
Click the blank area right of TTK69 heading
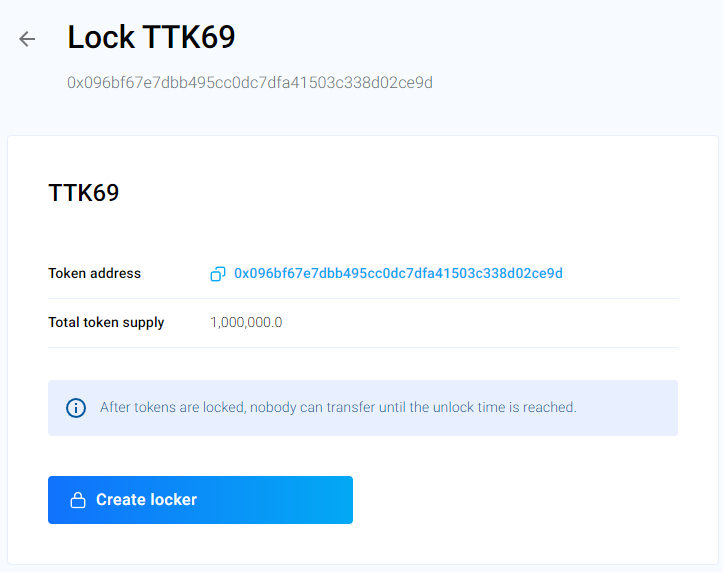point(400,193)
